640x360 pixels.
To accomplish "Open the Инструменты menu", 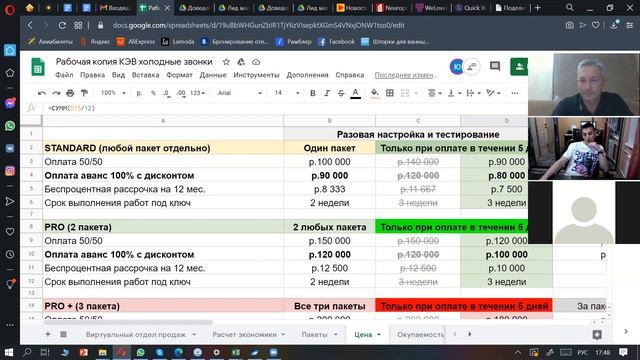I will 256,75.
